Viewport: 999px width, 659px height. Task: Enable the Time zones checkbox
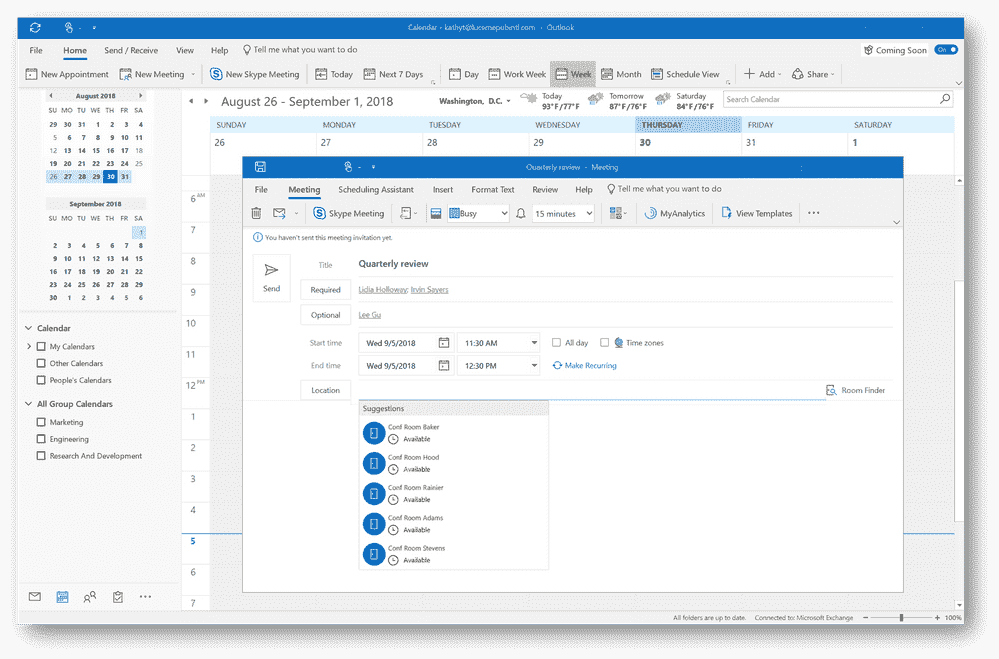[x=605, y=343]
